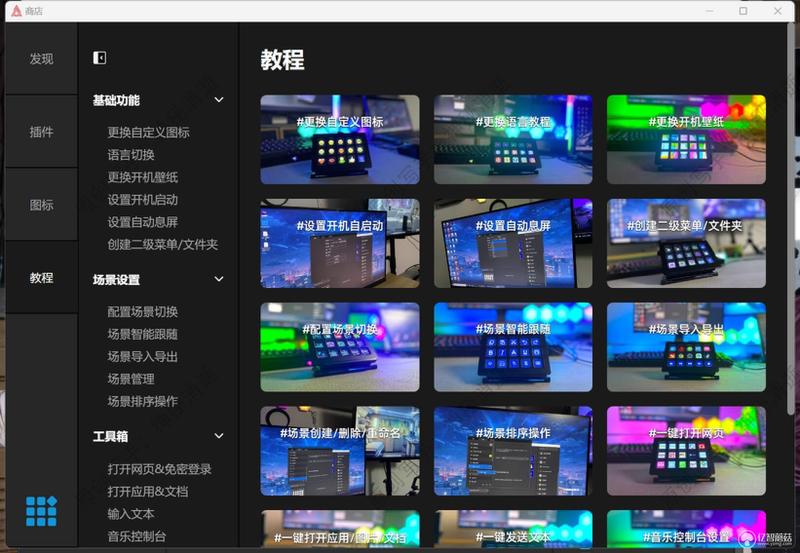Maximize the 商店 window
Screen dimensions: 800x553
click(x=743, y=11)
